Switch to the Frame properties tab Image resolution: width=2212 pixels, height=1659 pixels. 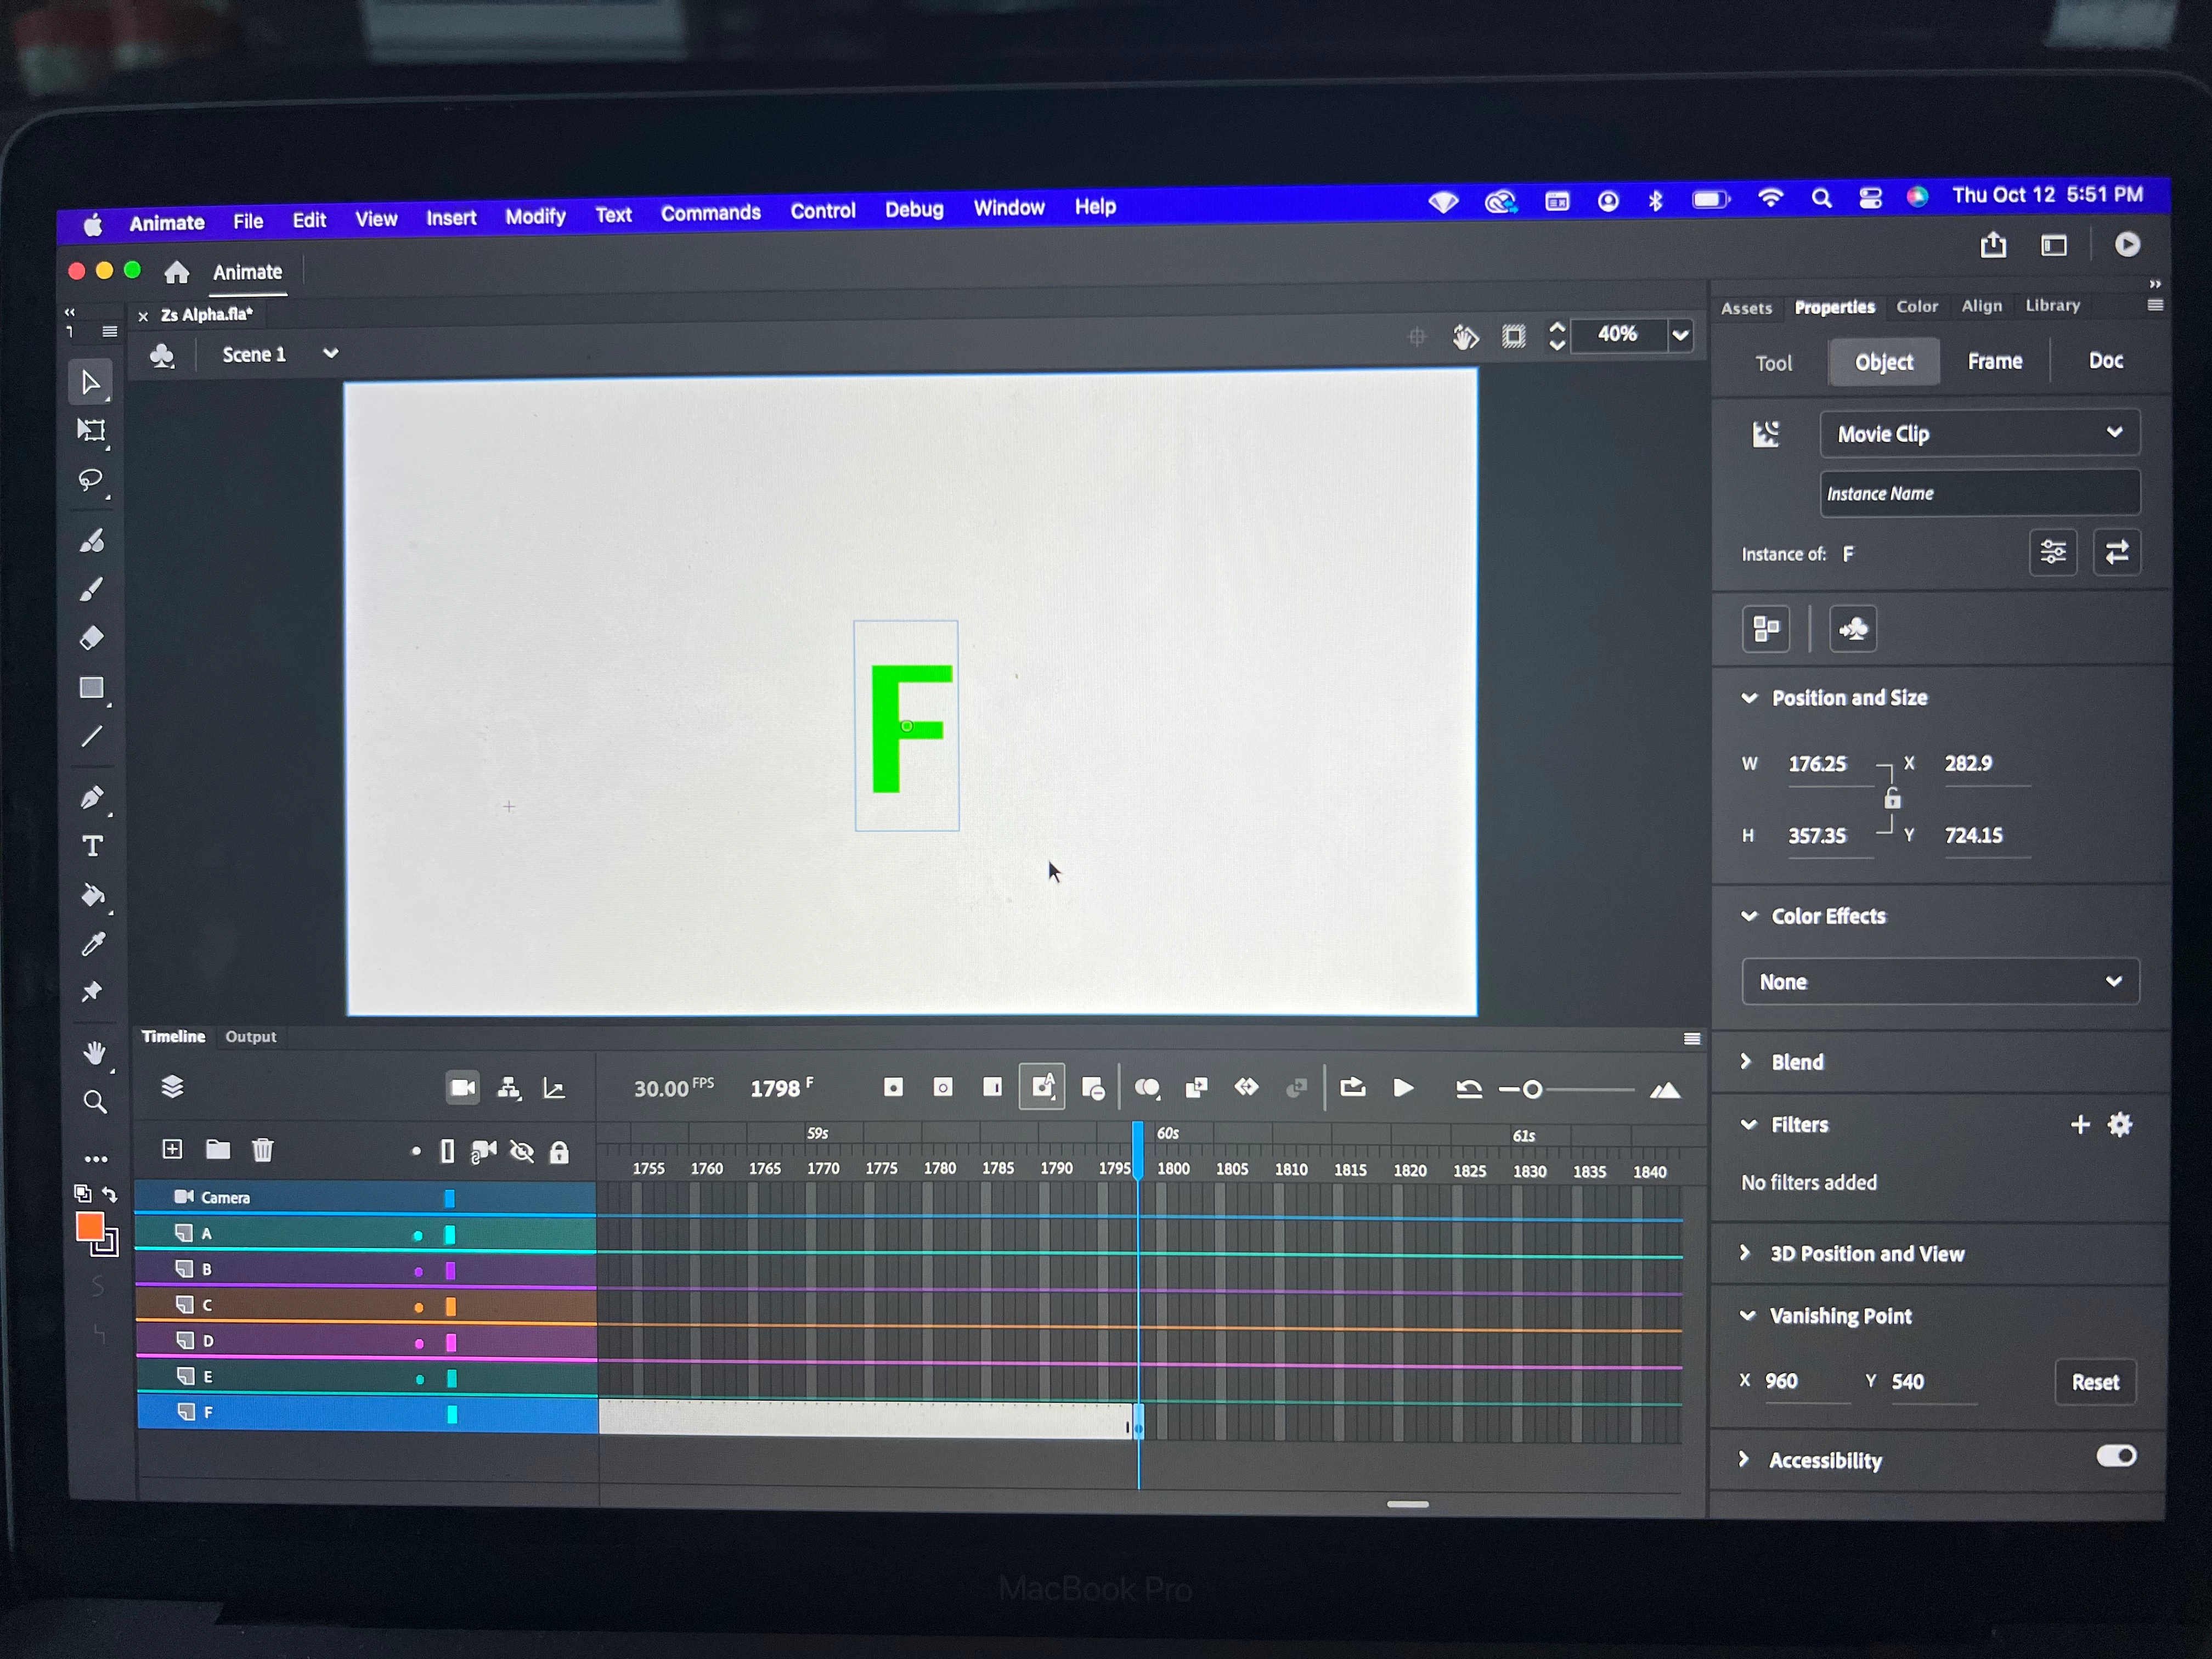click(1994, 361)
